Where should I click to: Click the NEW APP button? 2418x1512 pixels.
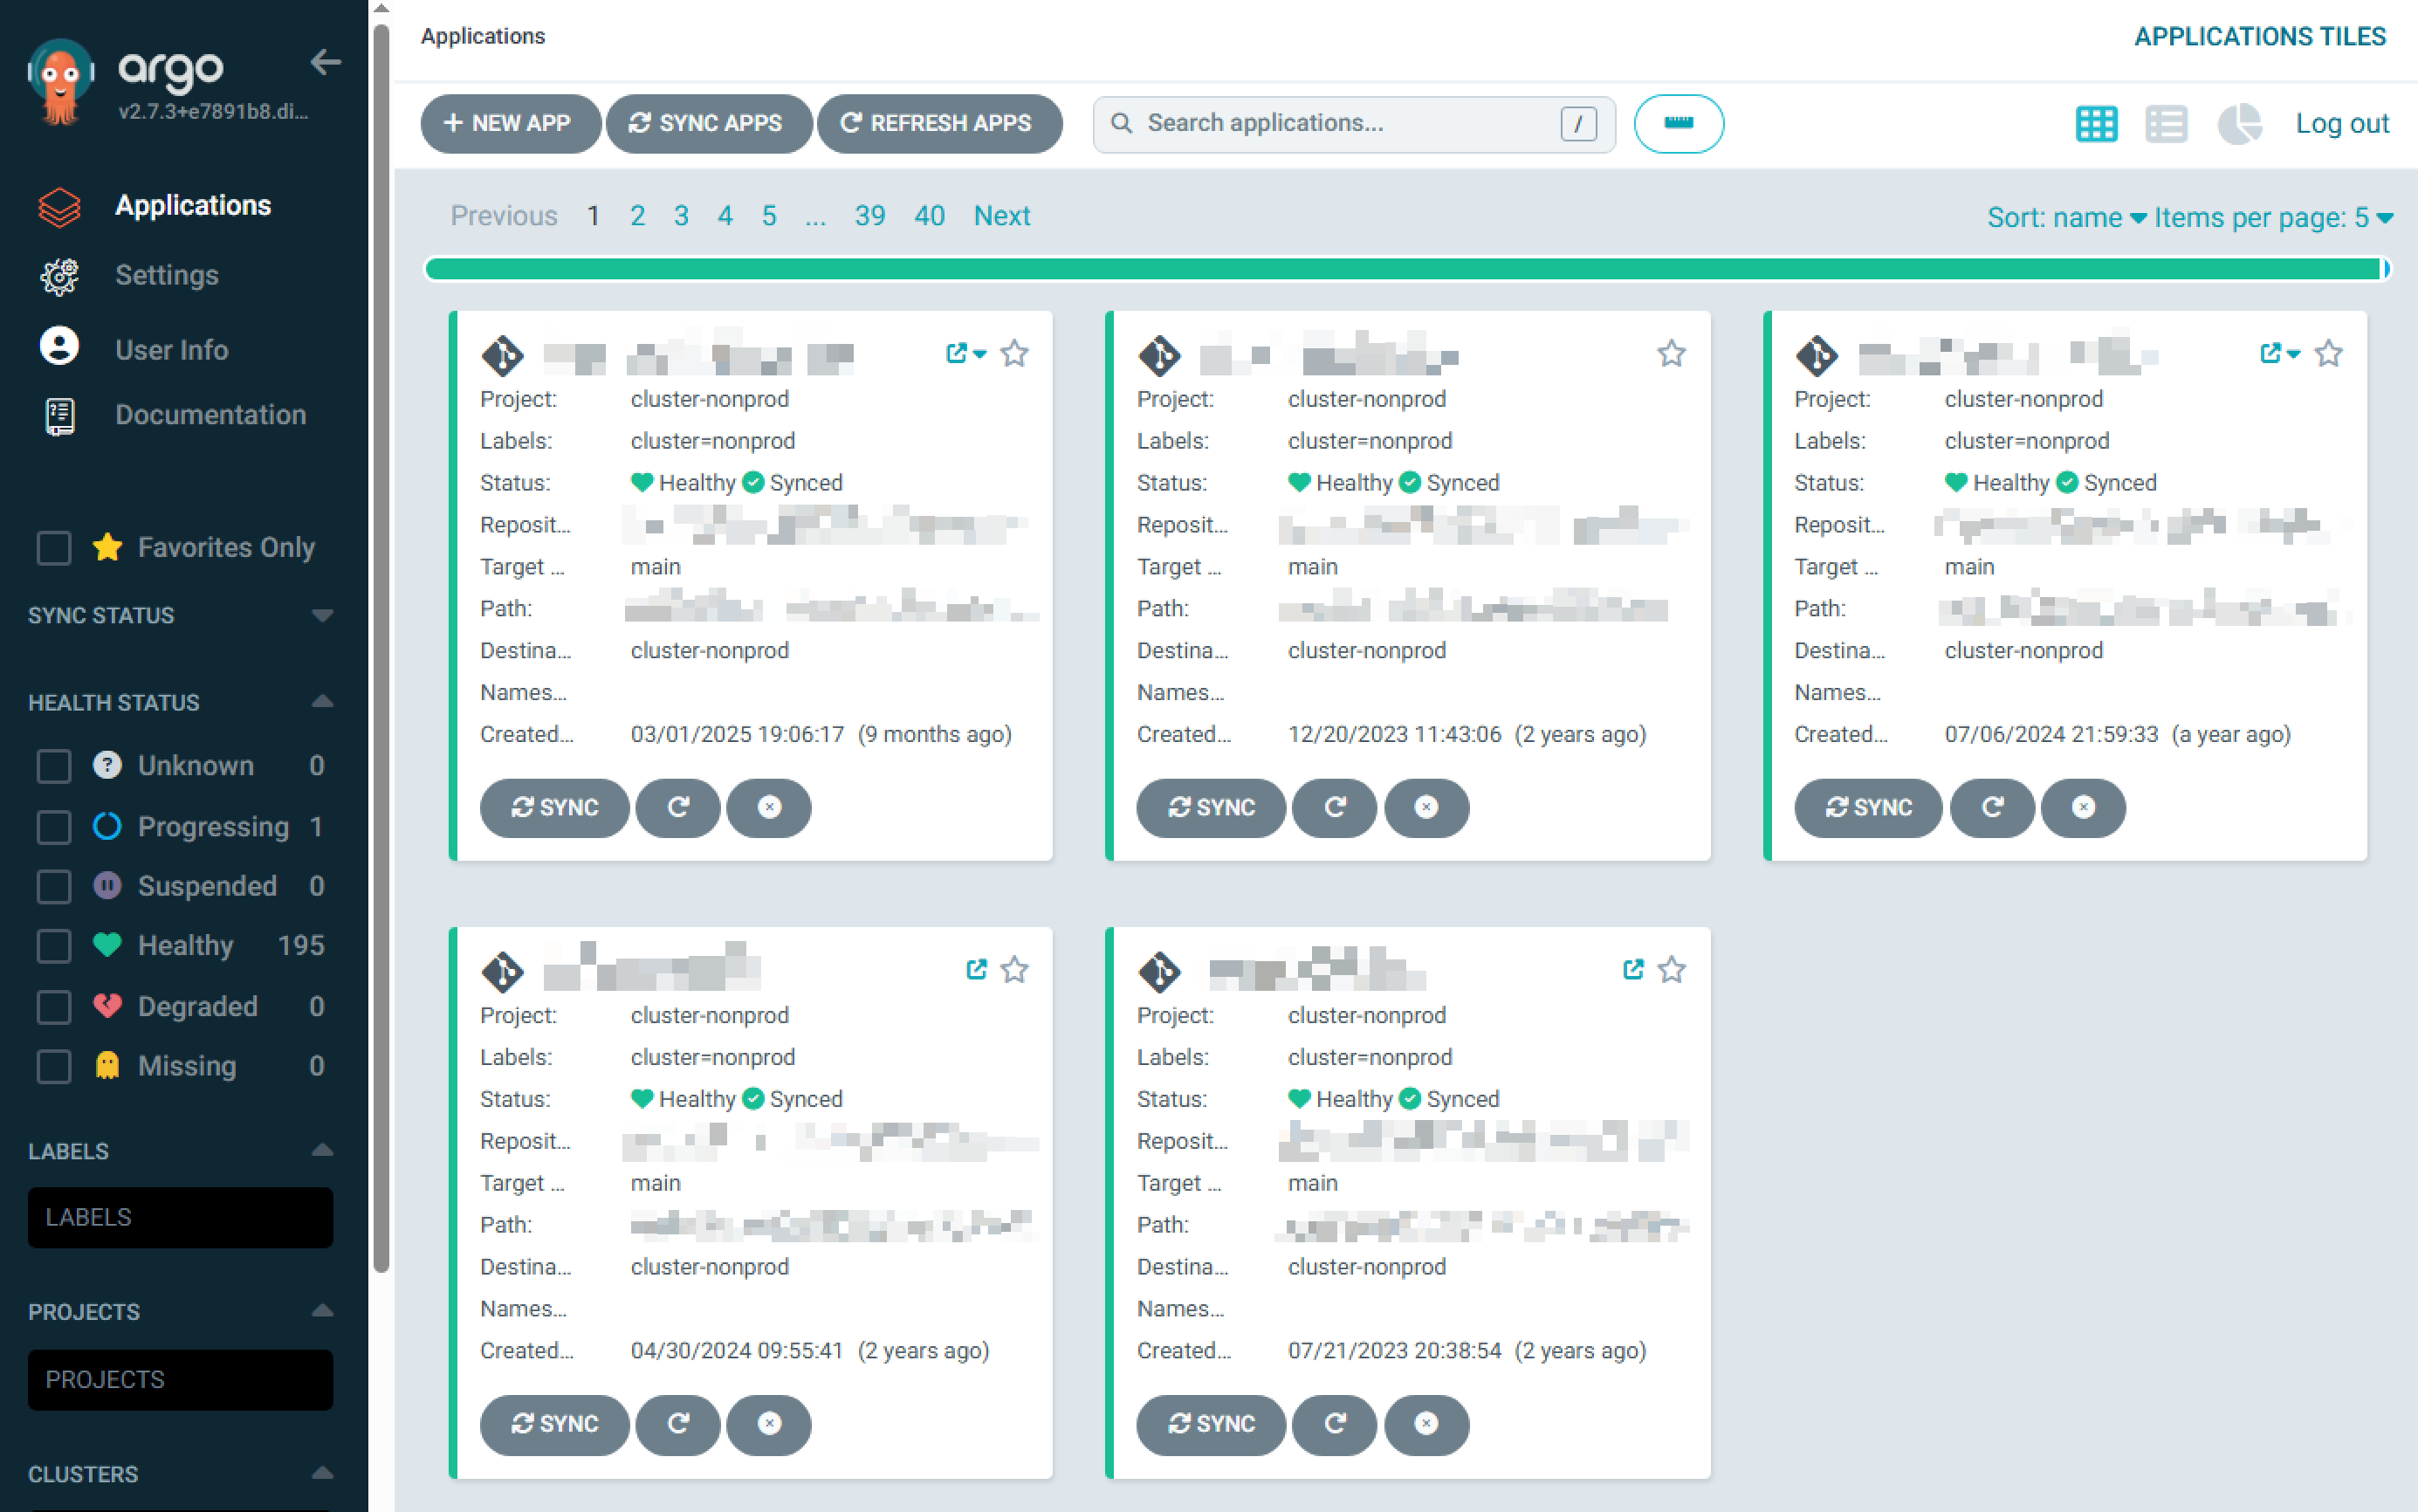[510, 123]
